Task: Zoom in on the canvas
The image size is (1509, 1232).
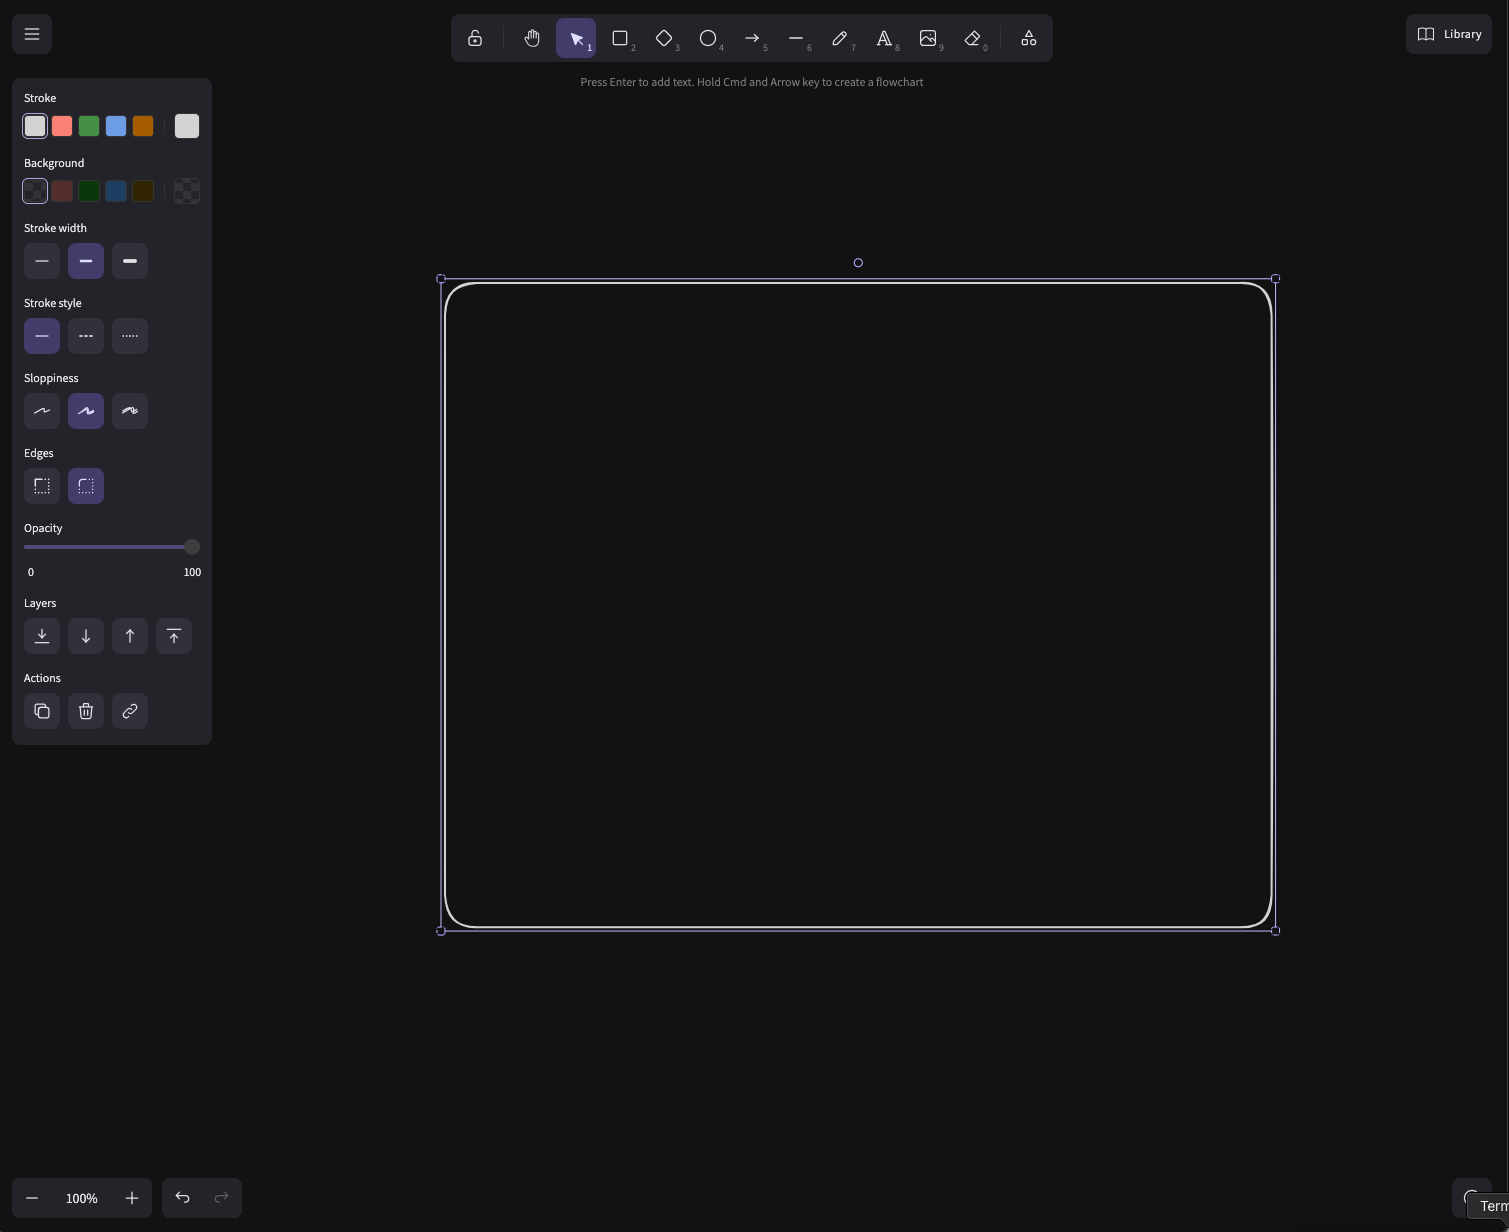Action: 131,1197
